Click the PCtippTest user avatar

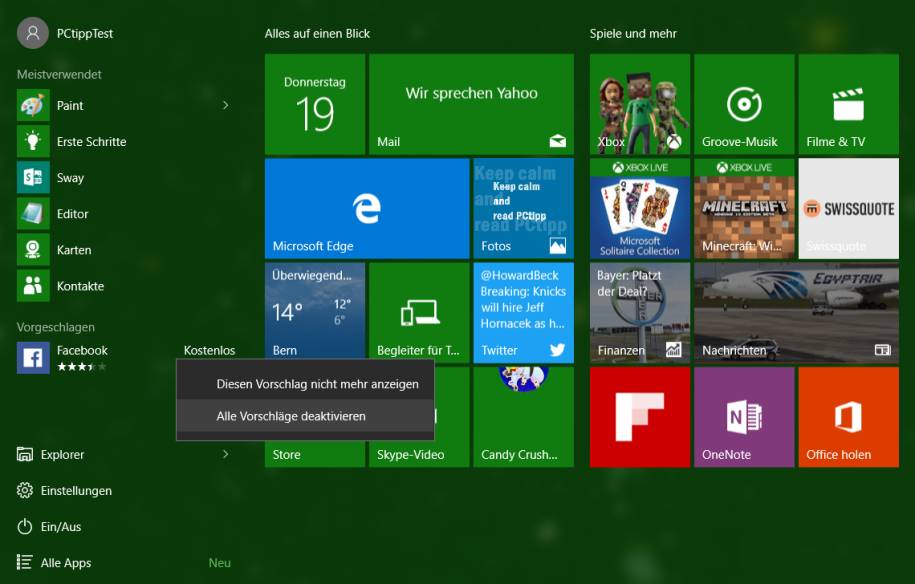(x=33, y=33)
